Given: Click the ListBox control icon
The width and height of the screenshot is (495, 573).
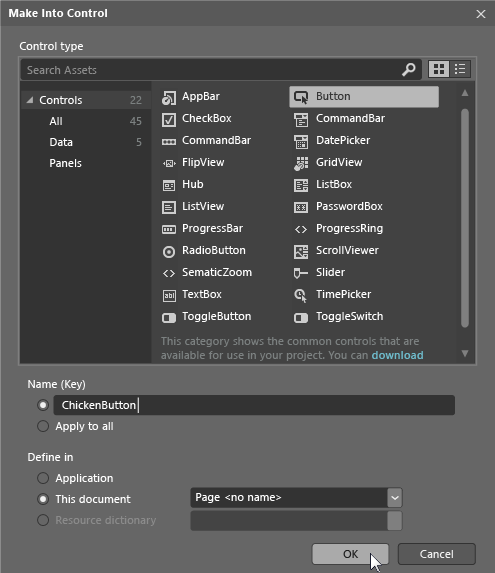Looking at the screenshot, I should pyautogui.click(x=301, y=186).
